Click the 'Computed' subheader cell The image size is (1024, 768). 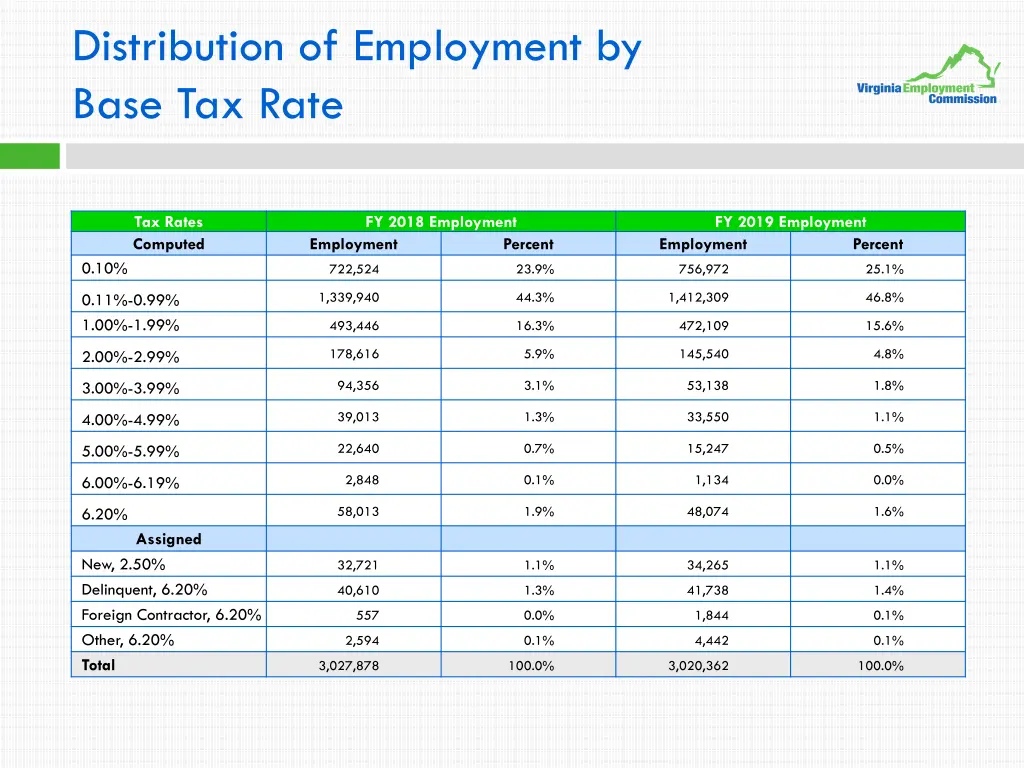168,244
